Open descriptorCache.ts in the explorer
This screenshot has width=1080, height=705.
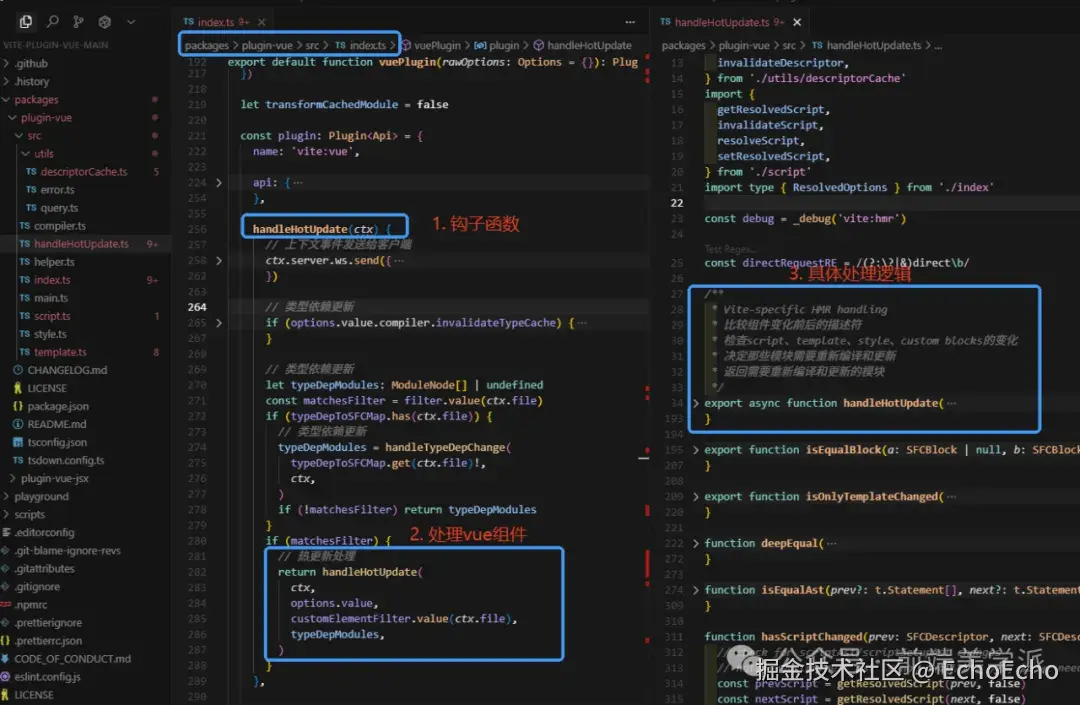[83, 171]
